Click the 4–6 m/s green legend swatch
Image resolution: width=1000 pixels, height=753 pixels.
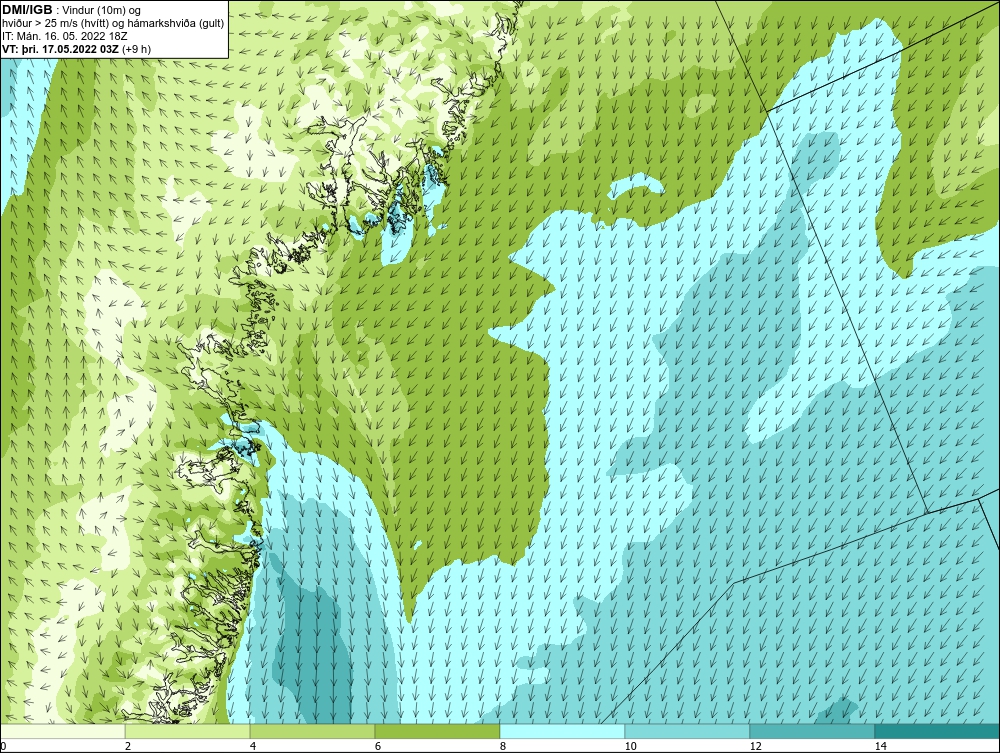312,731
